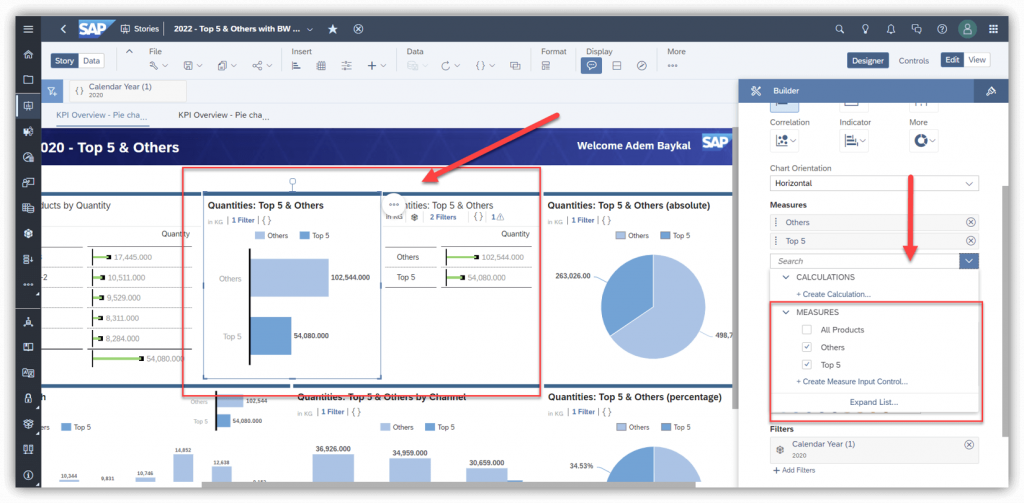This screenshot has height=503, width=1024.
Task: Insert an input control sliders icon
Action: [347, 66]
